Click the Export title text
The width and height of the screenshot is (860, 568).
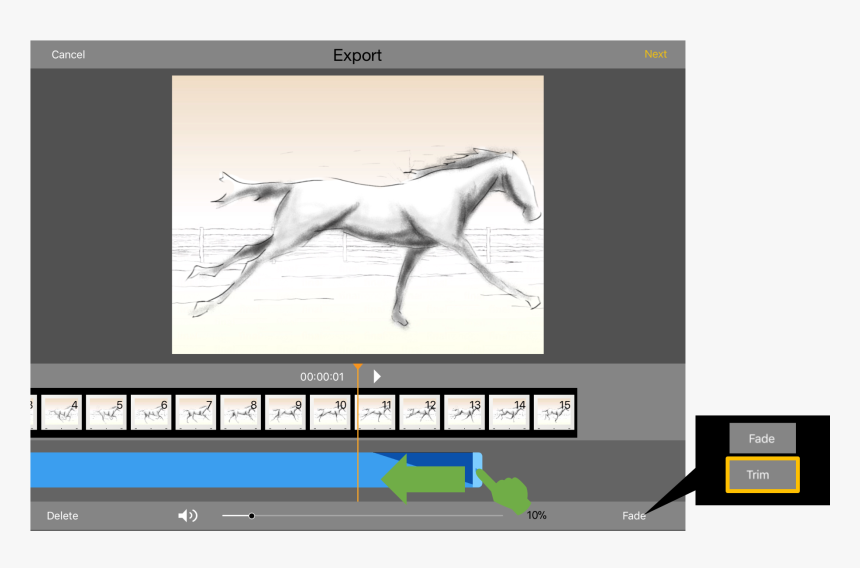[358, 55]
